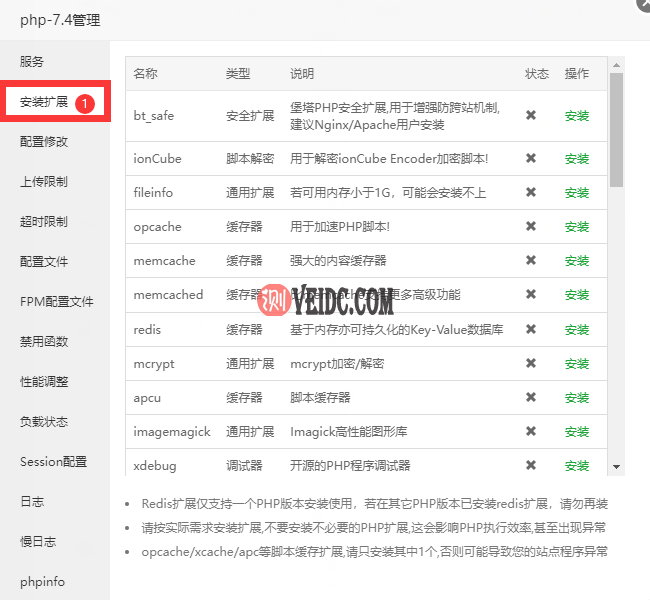Install the memcache extension

point(577,260)
